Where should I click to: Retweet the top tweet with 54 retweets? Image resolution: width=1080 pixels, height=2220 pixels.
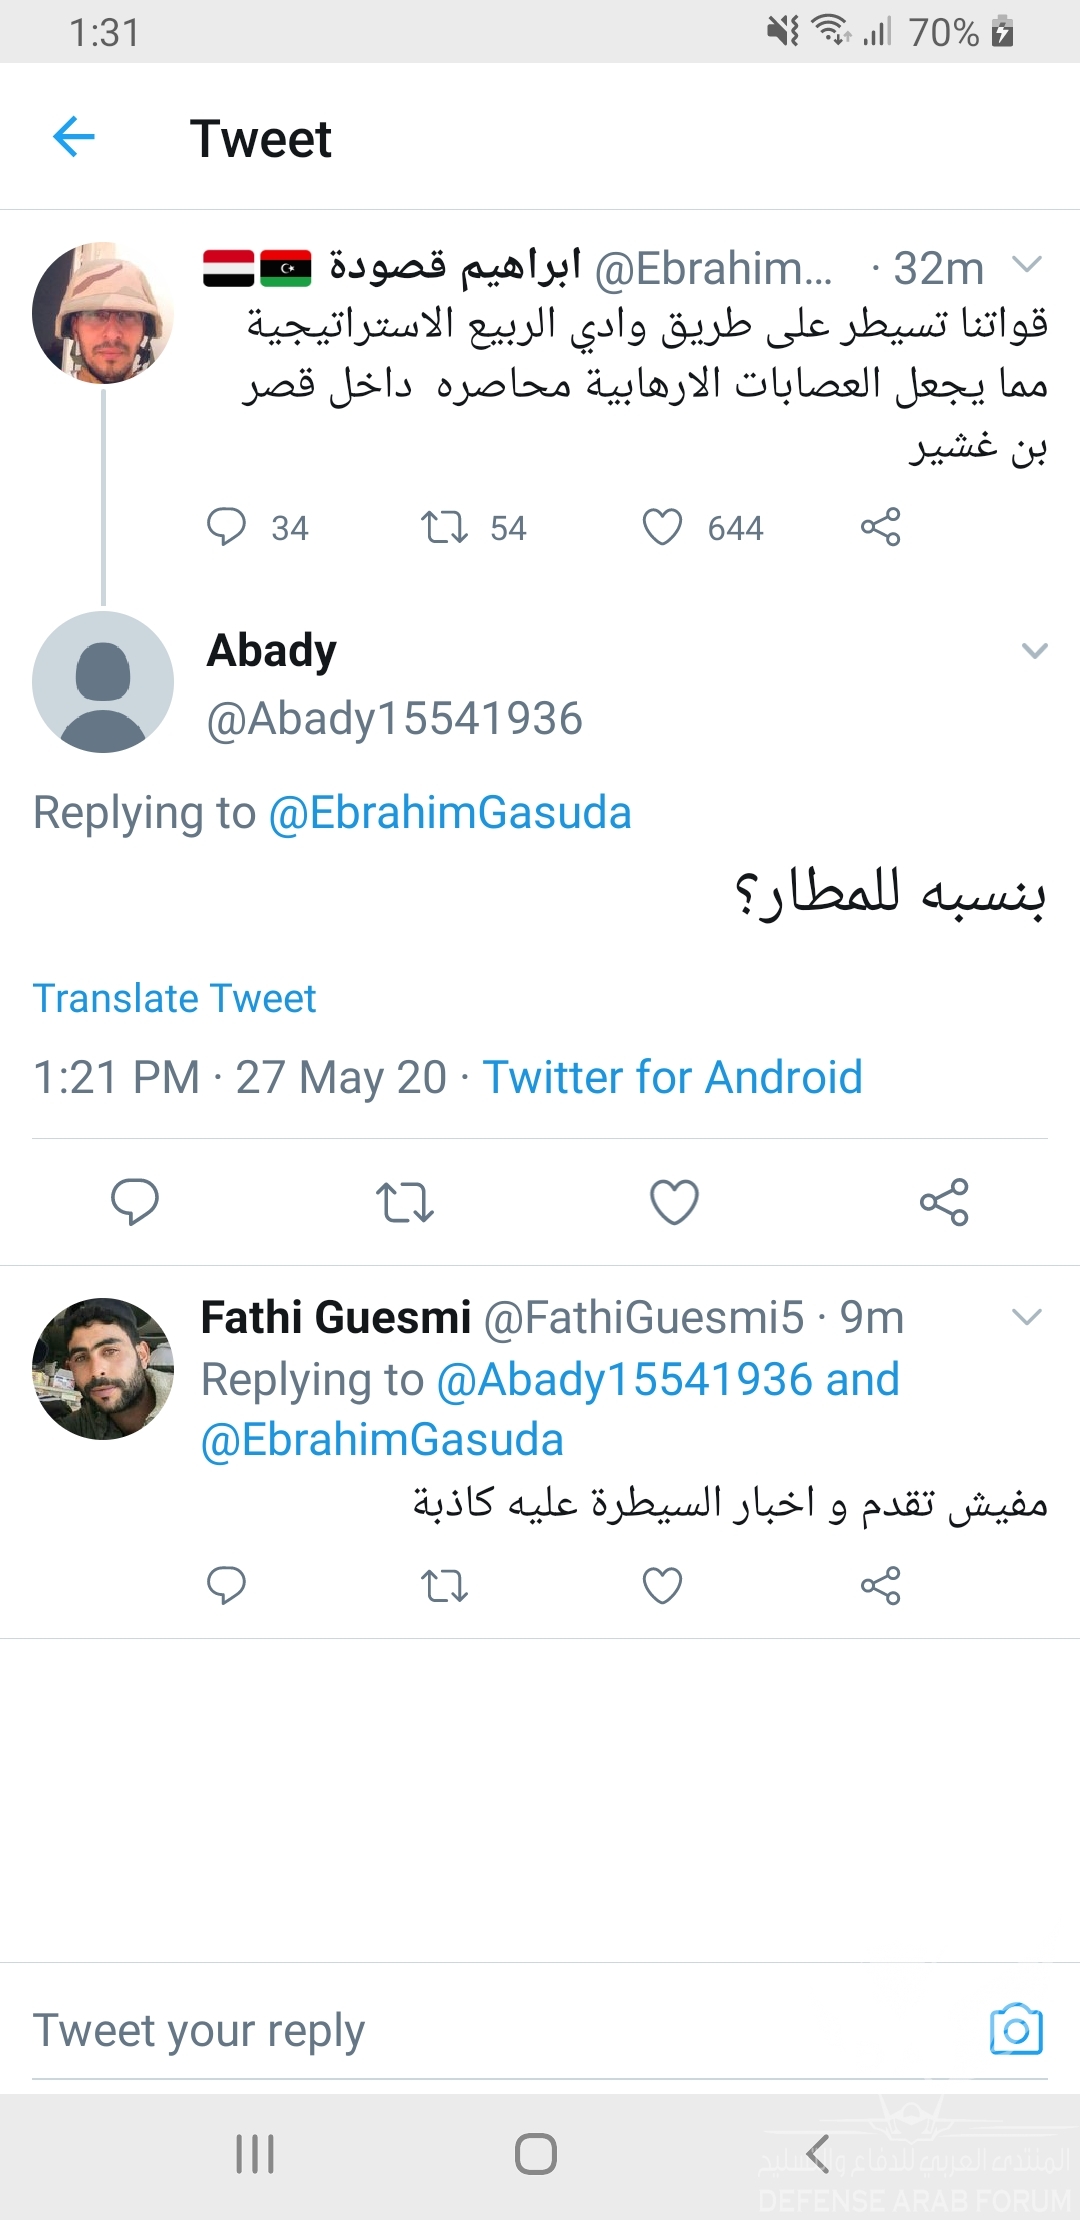(x=444, y=527)
